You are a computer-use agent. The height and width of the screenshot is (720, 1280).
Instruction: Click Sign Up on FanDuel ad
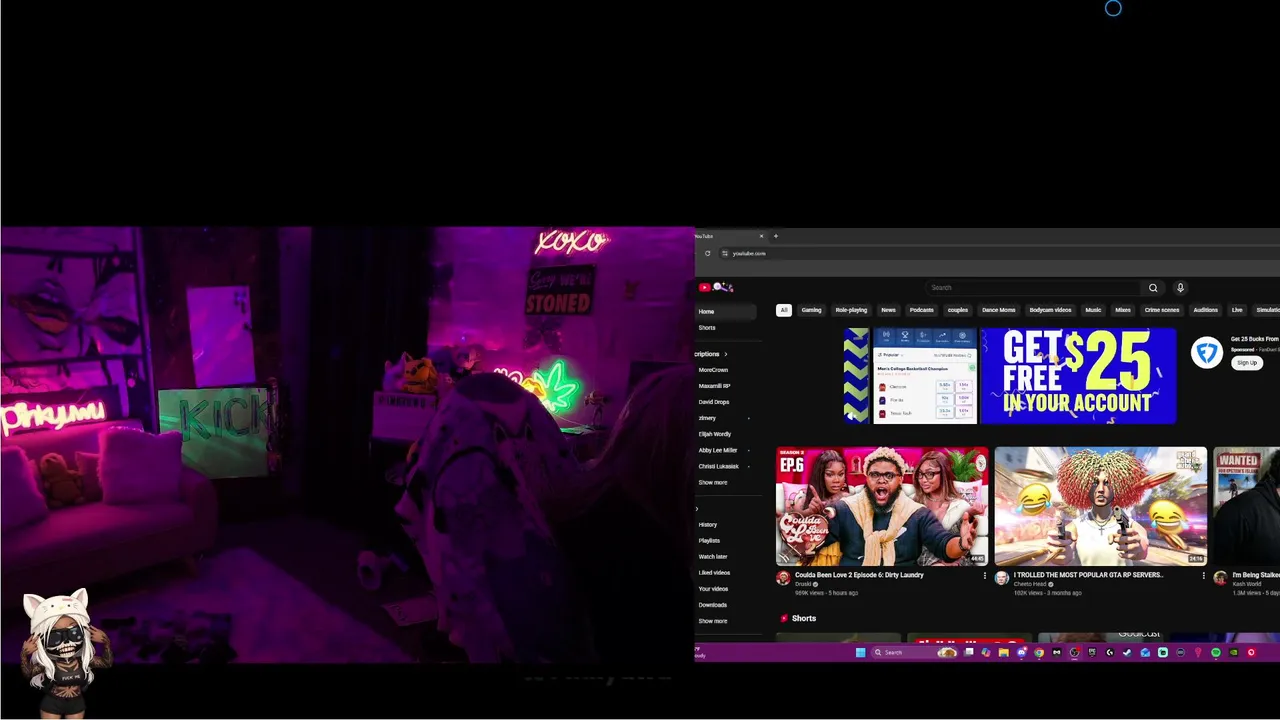click(x=1247, y=362)
